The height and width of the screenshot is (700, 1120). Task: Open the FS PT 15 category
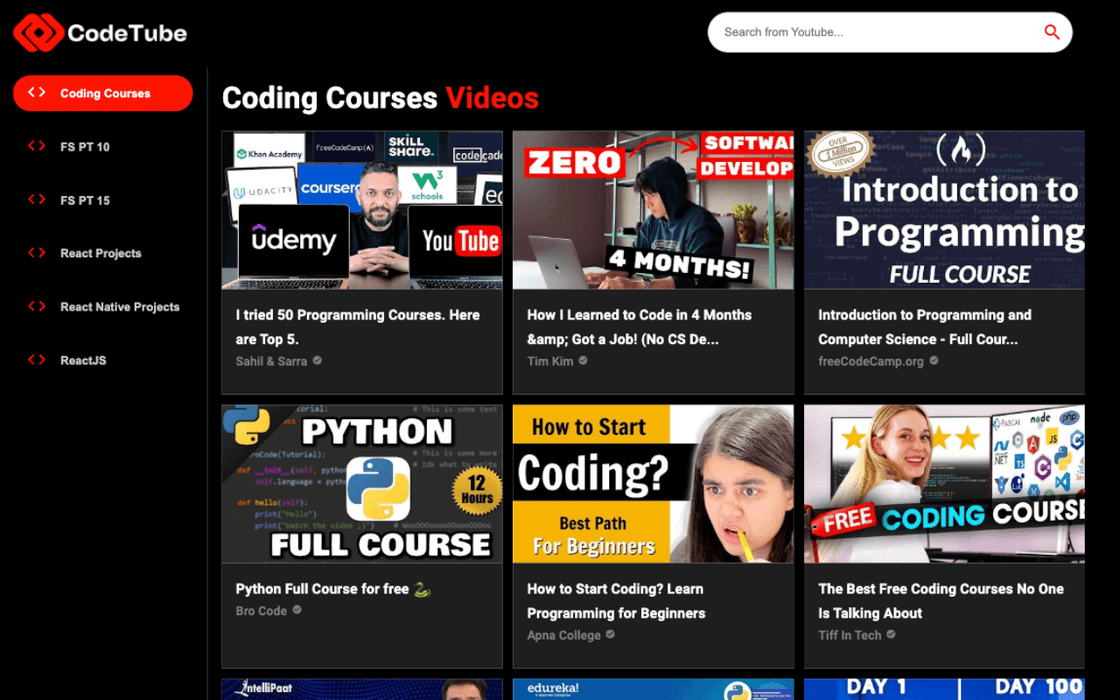tap(103, 200)
